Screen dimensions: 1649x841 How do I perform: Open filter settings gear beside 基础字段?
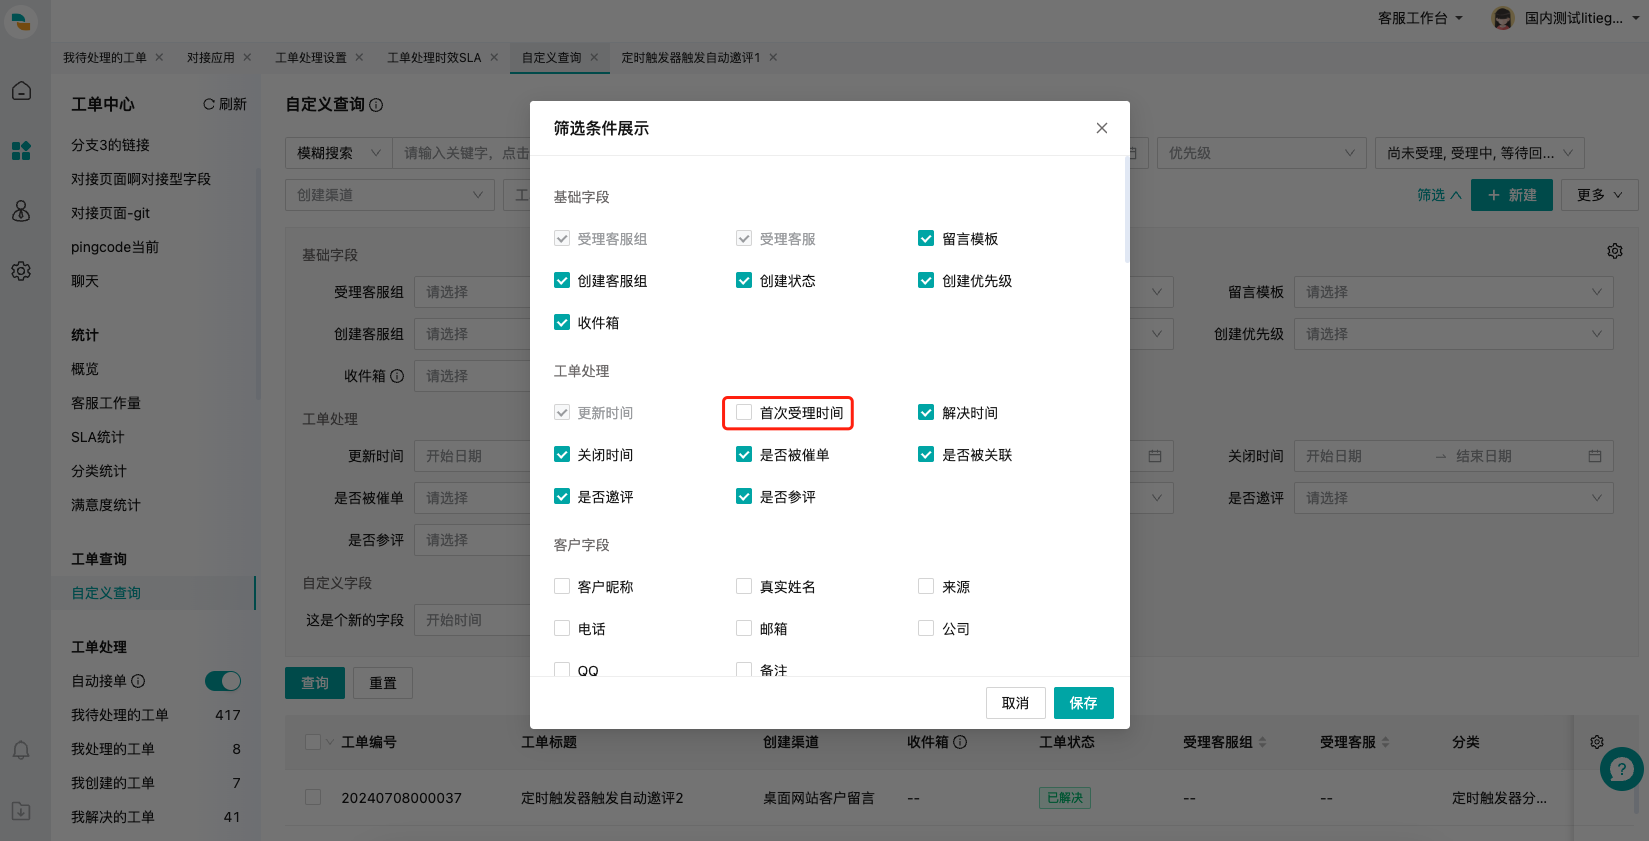[1615, 251]
